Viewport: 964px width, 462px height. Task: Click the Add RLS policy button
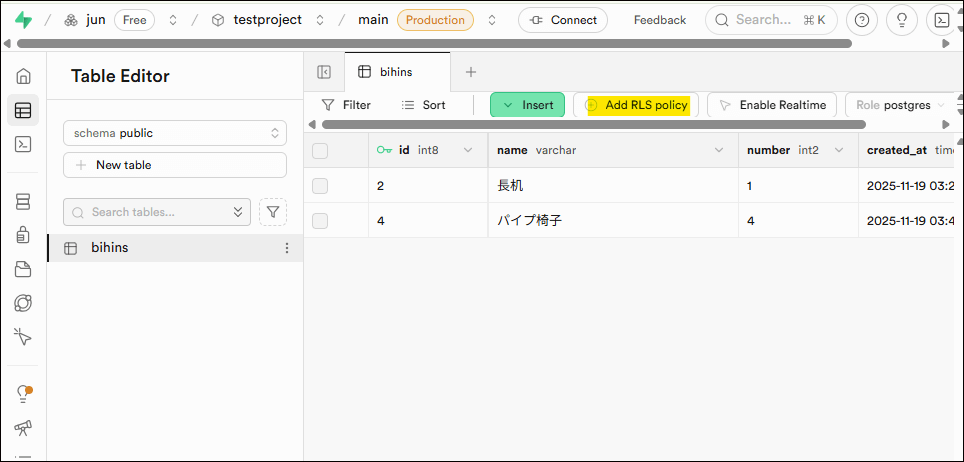(x=637, y=105)
